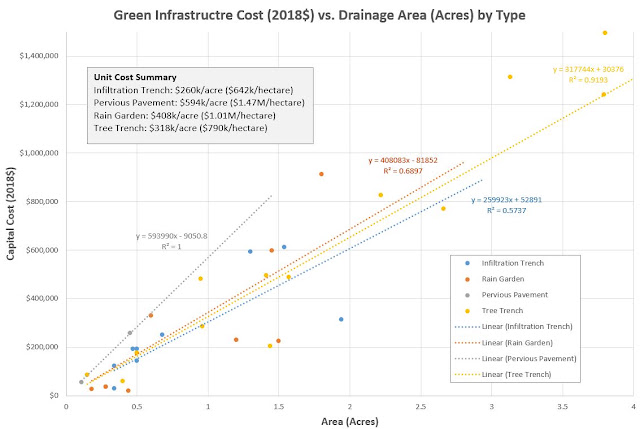Click the 'Capital Cost (2018$)' vertical axis title
This screenshot has height=429, width=640.
click(11, 213)
